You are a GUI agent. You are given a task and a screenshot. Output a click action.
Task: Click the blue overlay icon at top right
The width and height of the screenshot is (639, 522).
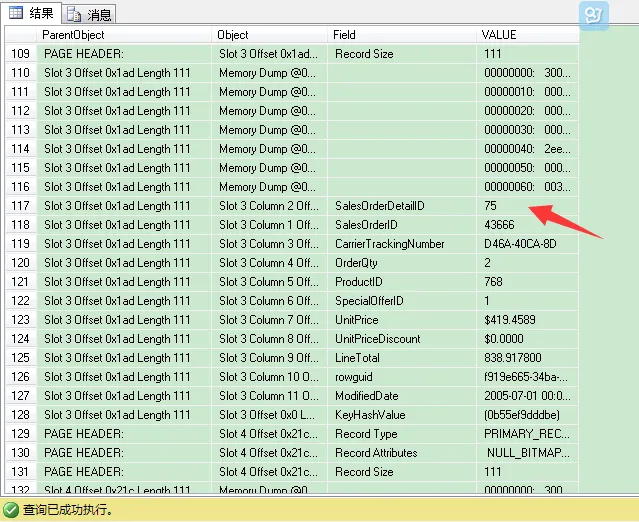coord(593,15)
